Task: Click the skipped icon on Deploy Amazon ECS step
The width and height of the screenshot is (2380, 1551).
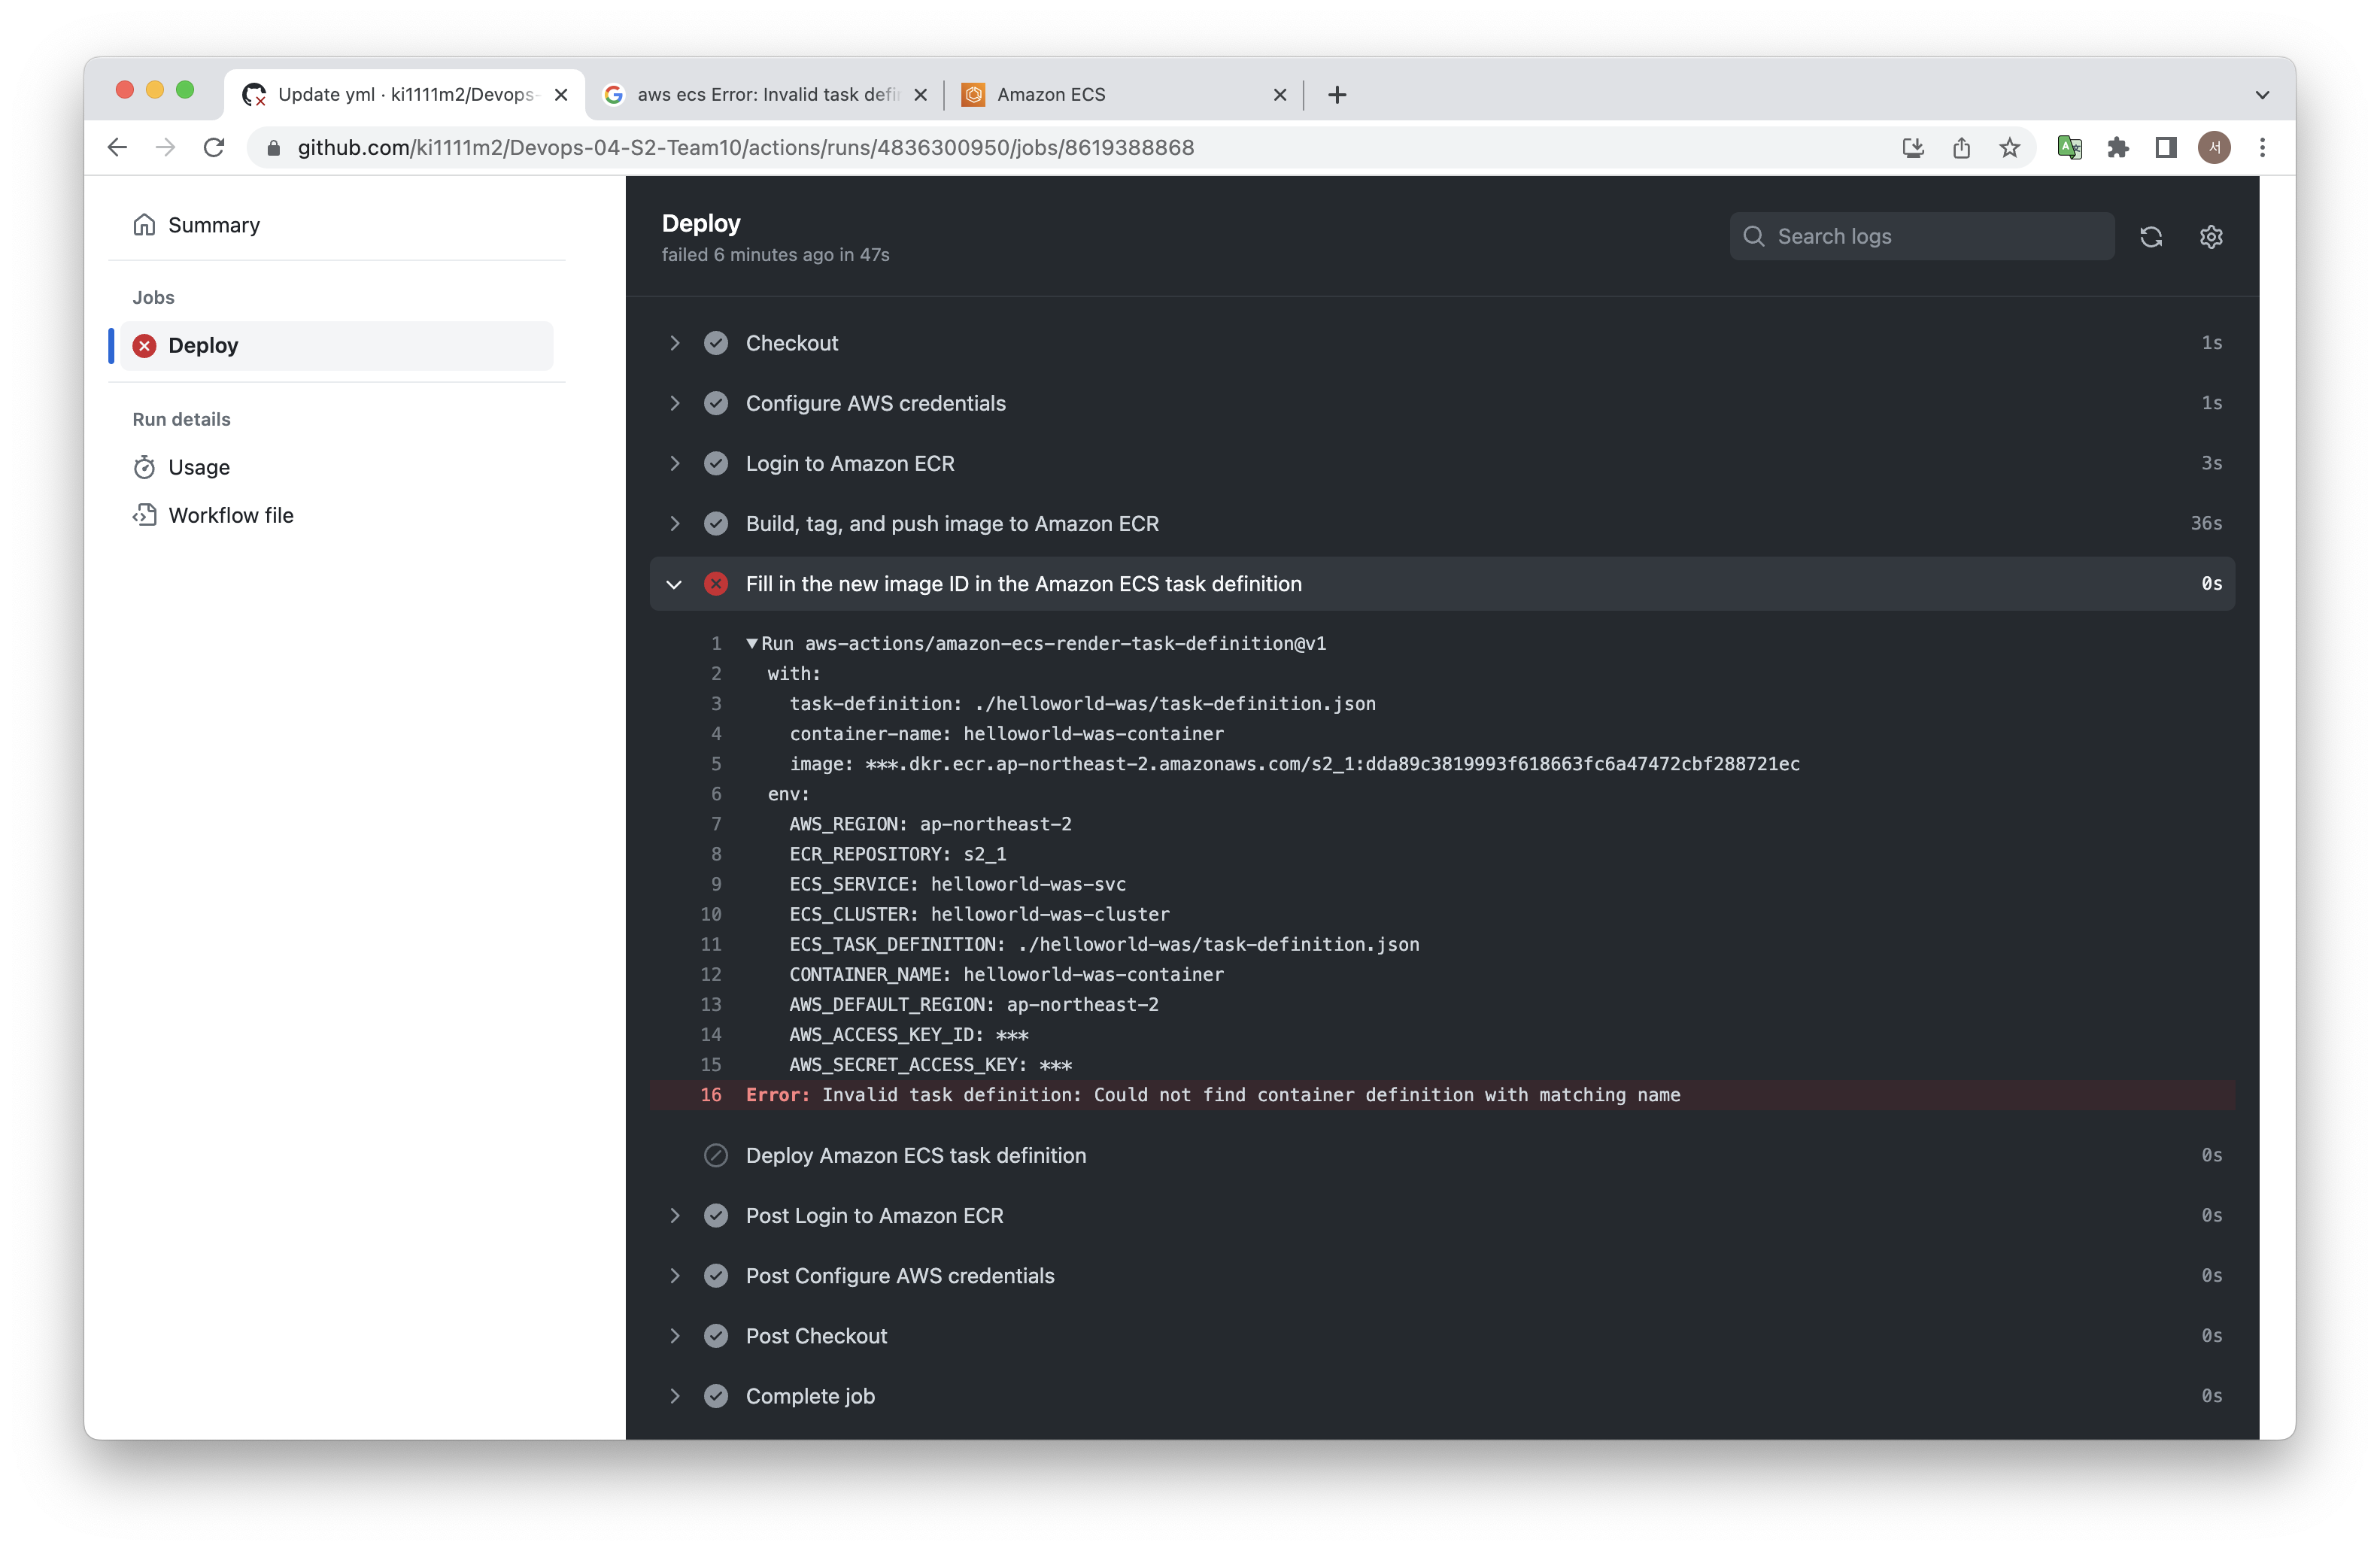Action: coord(716,1155)
